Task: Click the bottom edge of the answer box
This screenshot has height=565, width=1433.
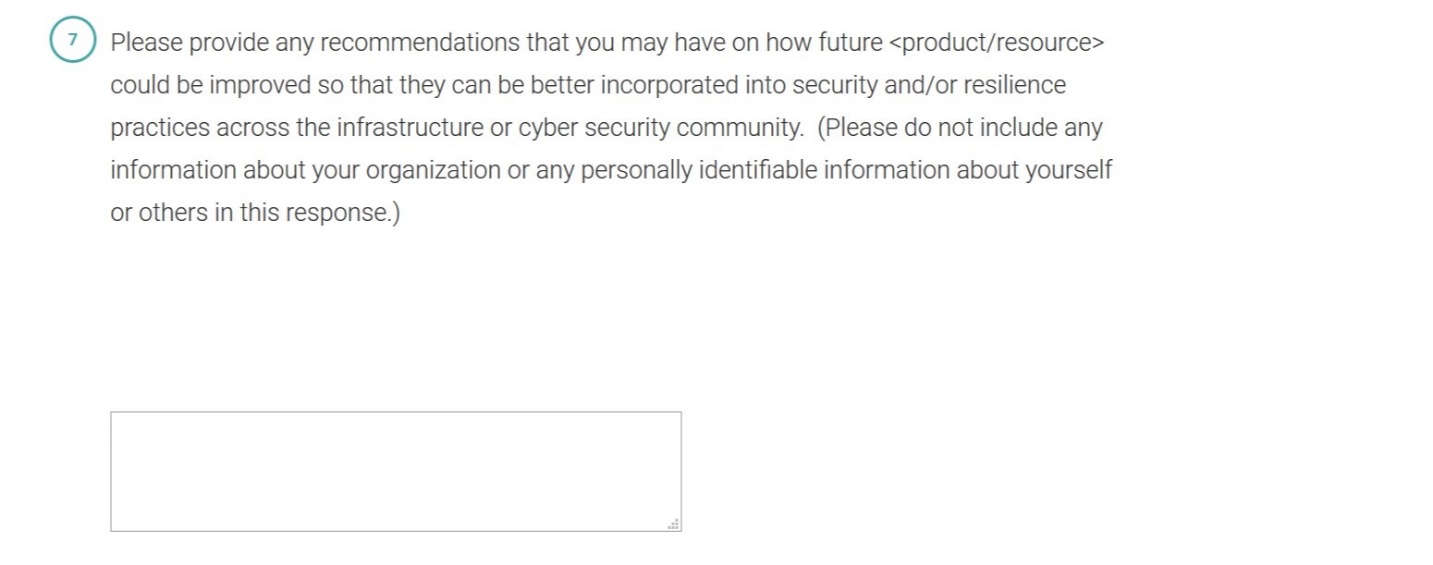Action: click(395, 530)
